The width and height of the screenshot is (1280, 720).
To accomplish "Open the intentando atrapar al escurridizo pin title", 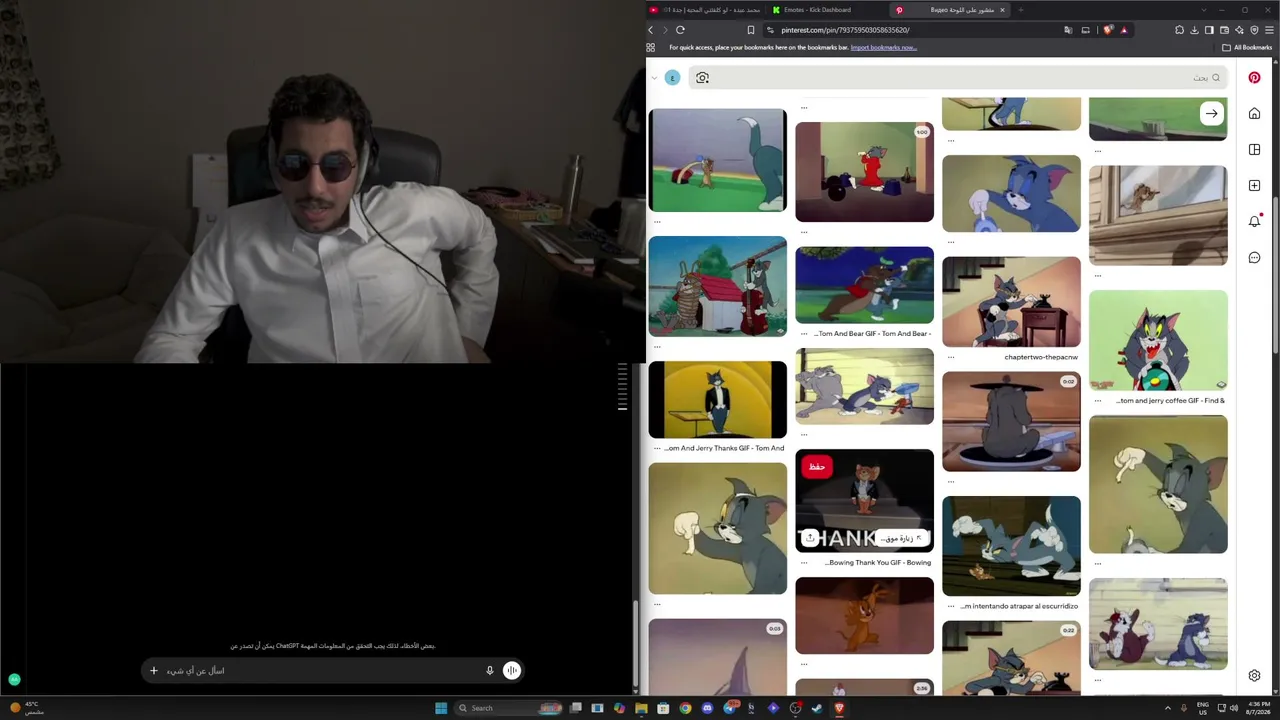I will pos(1019,606).
